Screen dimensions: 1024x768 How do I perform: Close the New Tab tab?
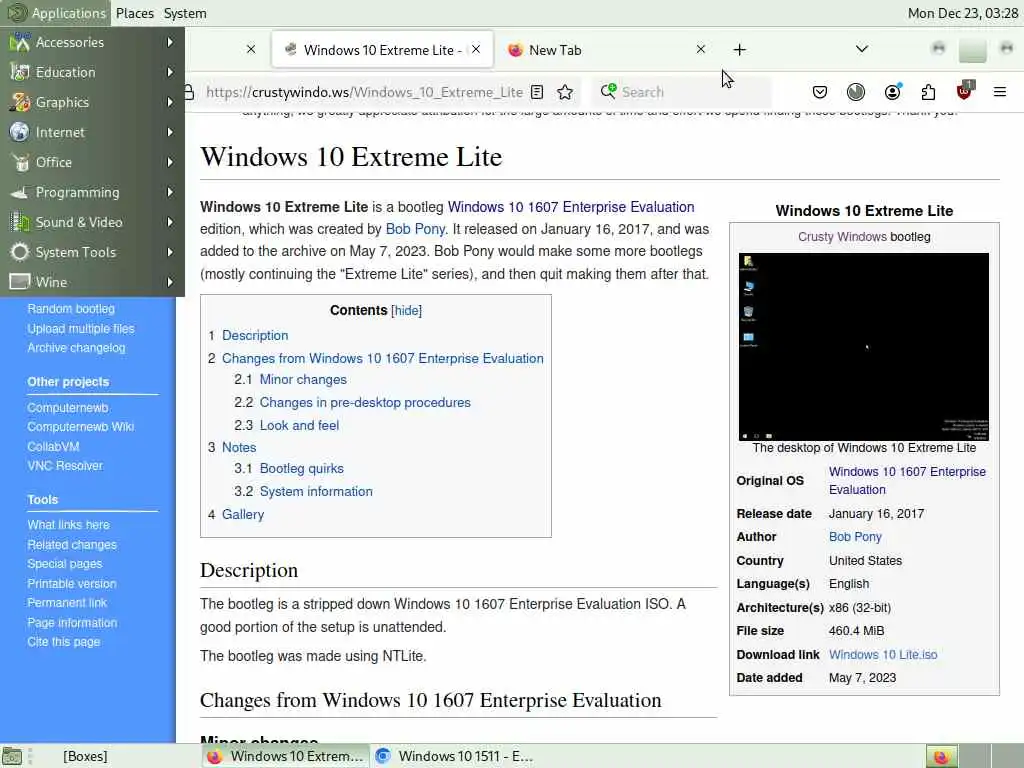coord(701,50)
